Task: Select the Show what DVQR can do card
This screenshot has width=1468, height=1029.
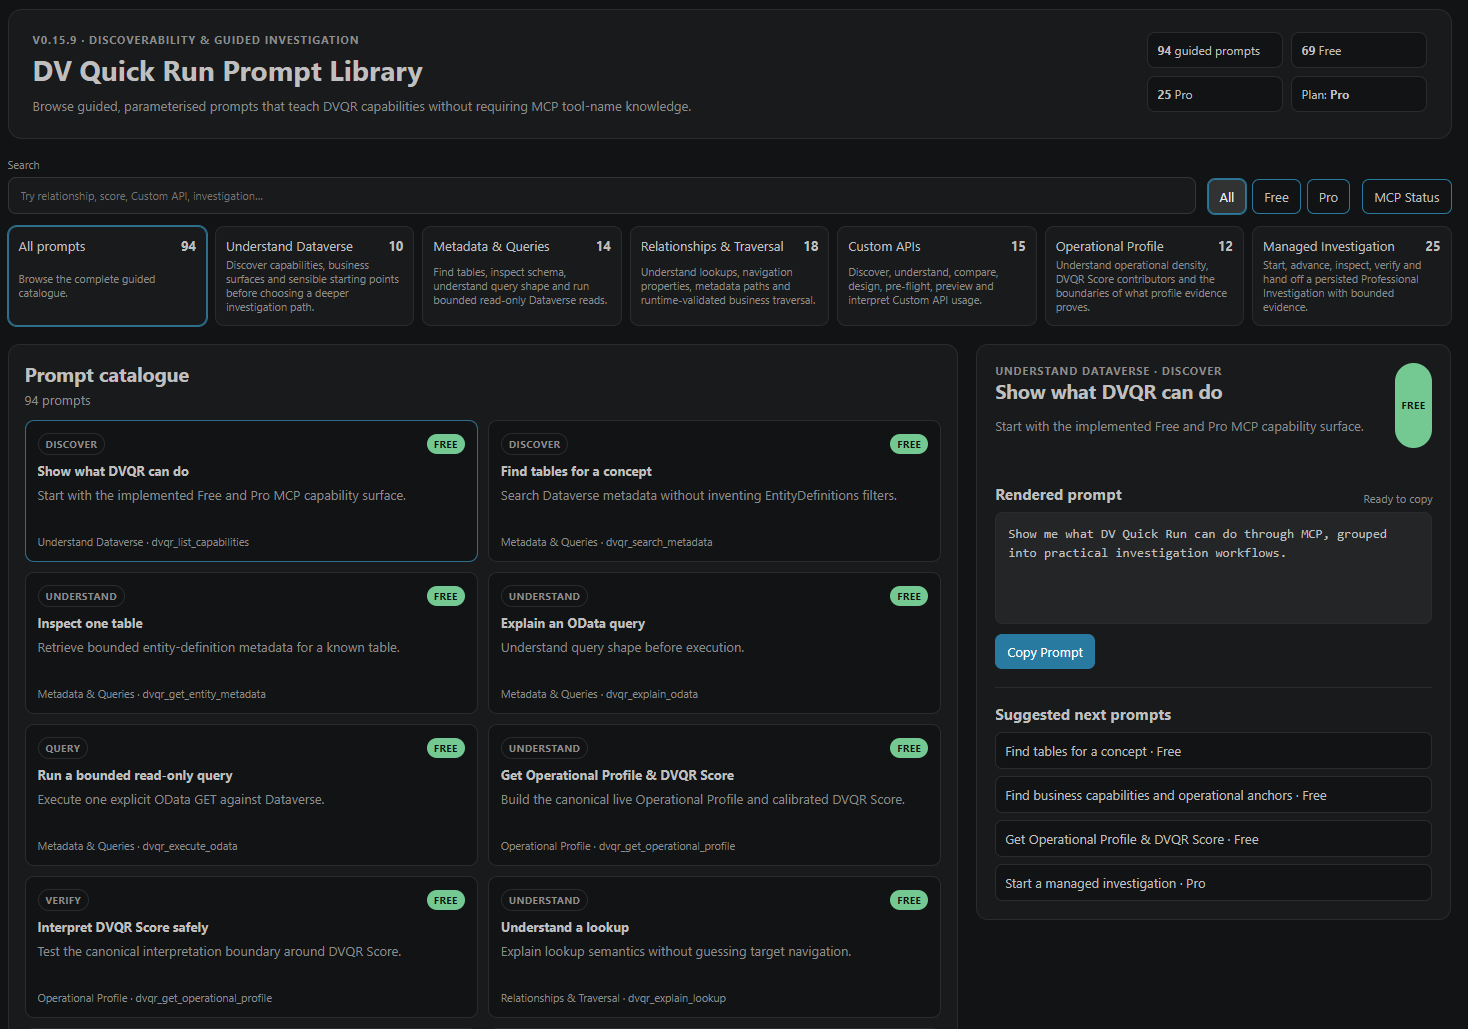Action: (251, 491)
